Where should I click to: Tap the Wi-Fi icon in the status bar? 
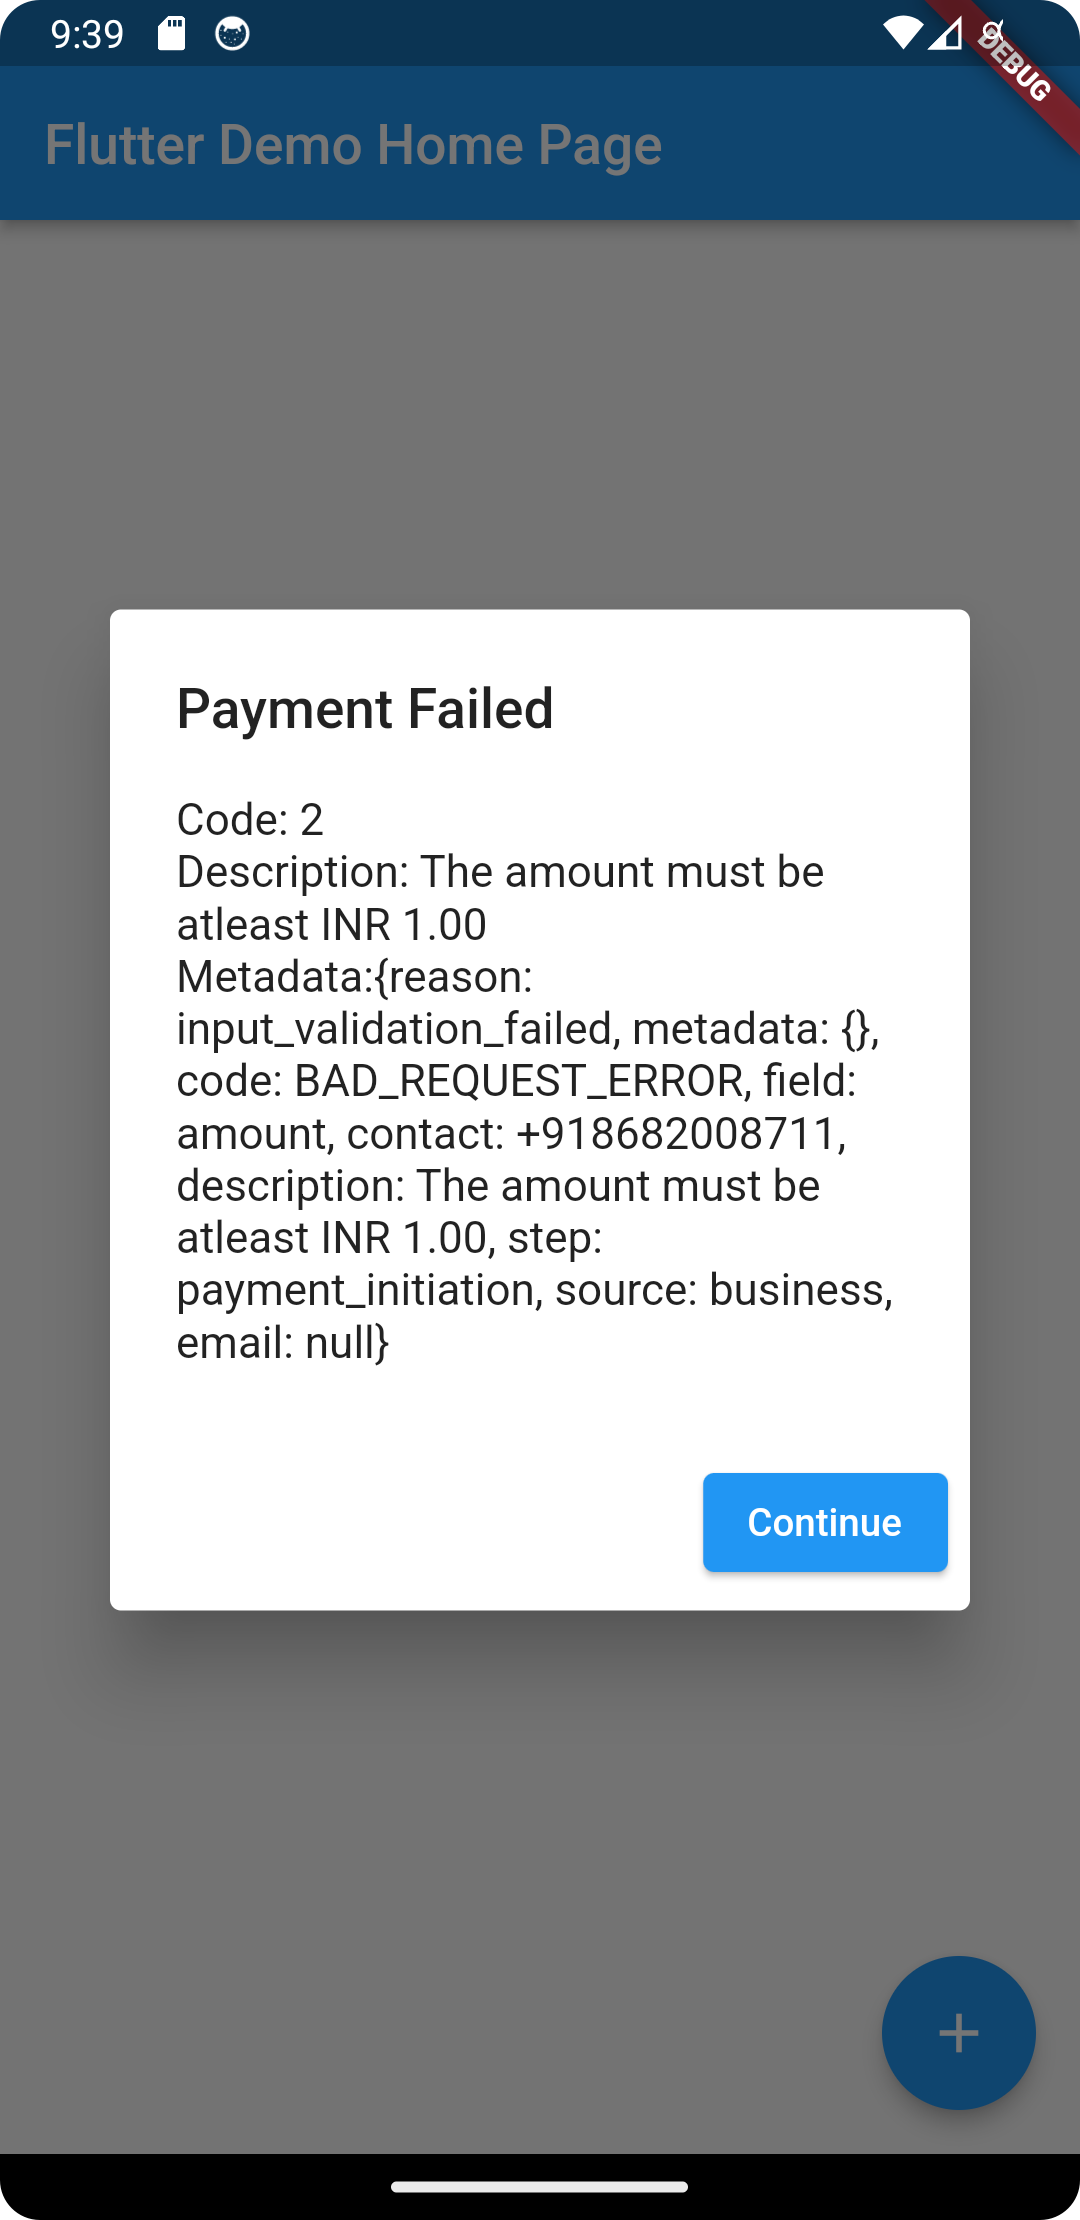click(901, 33)
